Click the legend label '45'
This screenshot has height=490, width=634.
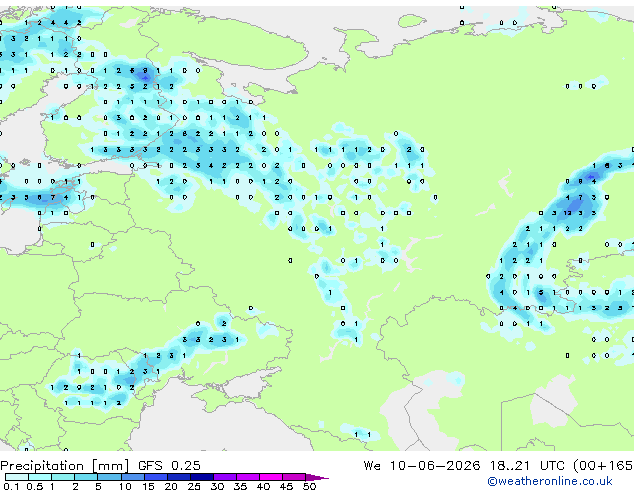coord(287,486)
